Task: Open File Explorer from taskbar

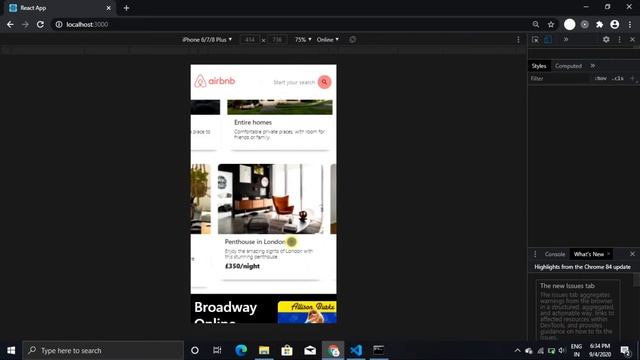Action: (264, 350)
